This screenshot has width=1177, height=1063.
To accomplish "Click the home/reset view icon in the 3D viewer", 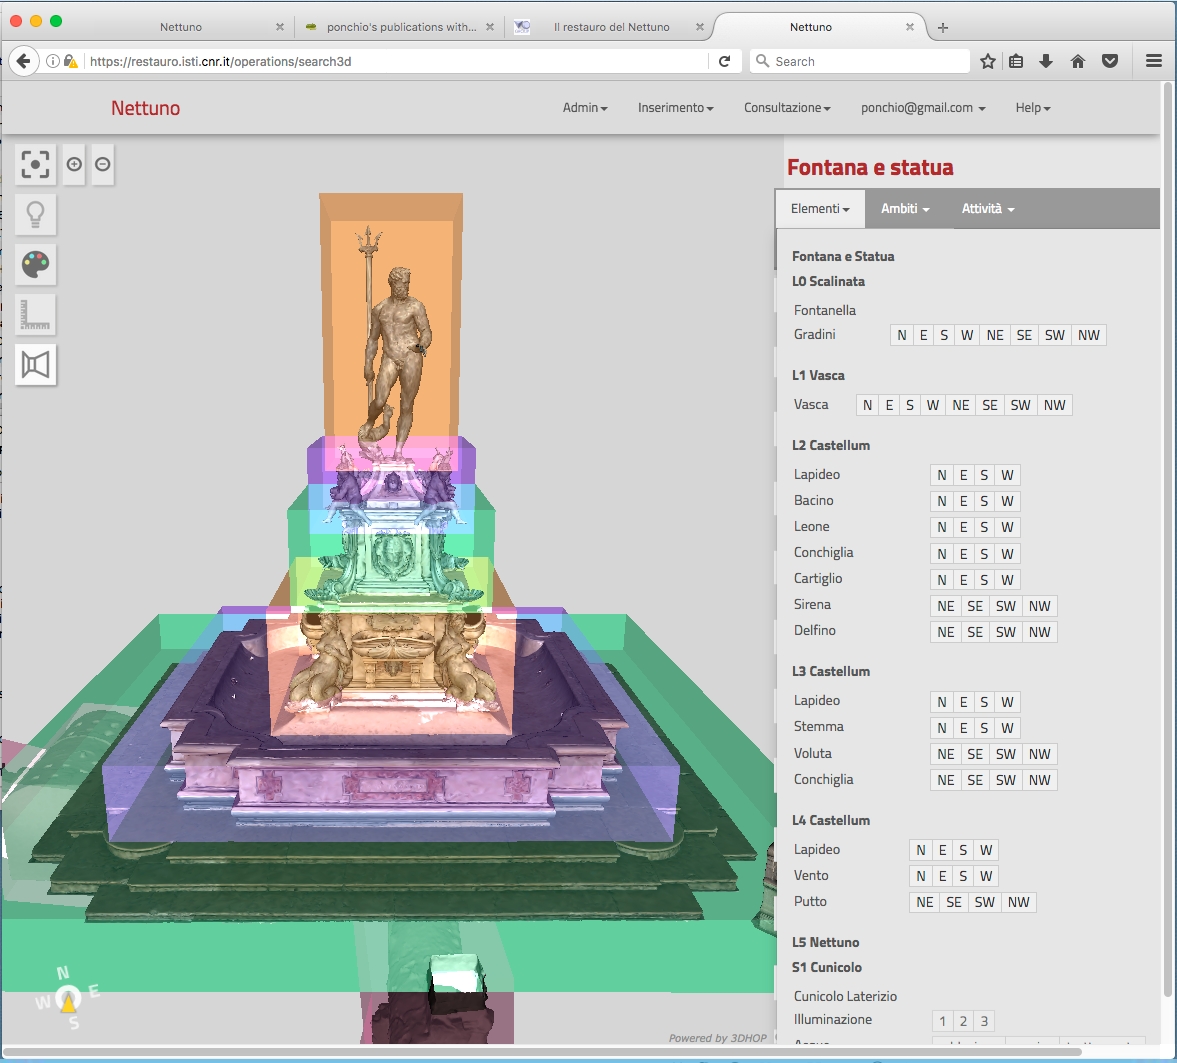I will (x=35, y=164).
